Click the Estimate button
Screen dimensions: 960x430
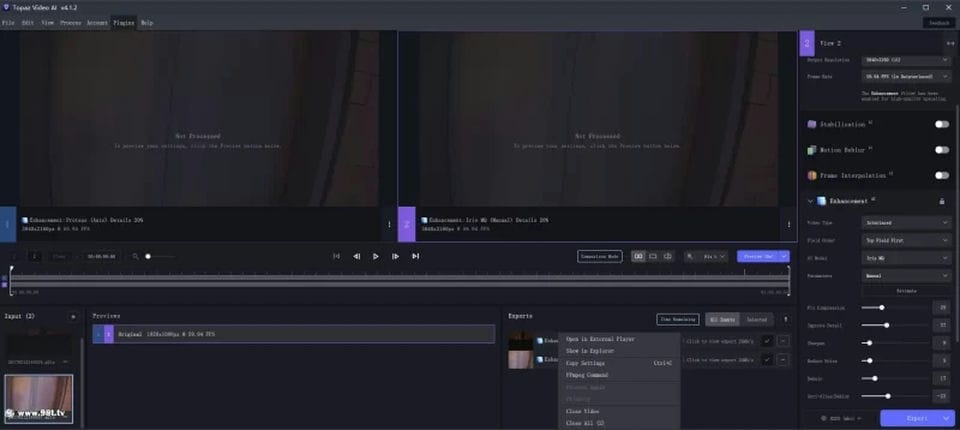pyautogui.click(x=906, y=291)
